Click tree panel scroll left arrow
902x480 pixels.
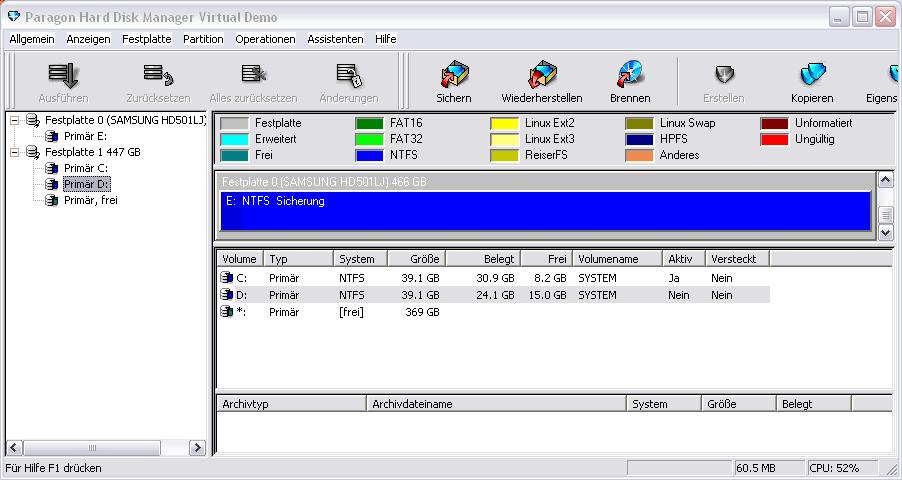(x=14, y=448)
